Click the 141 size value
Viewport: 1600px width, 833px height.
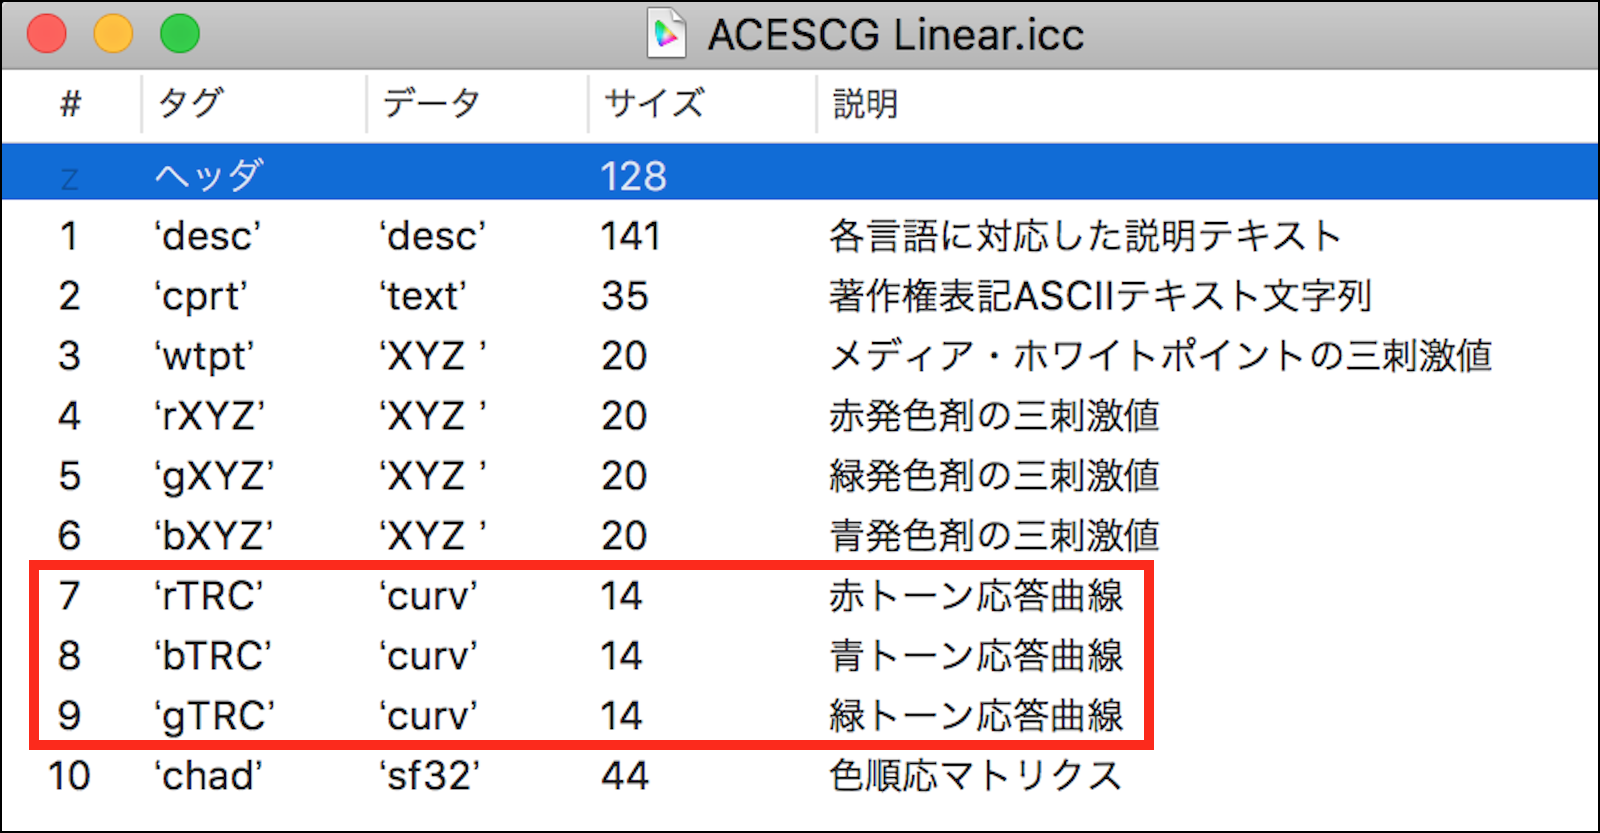(630, 237)
